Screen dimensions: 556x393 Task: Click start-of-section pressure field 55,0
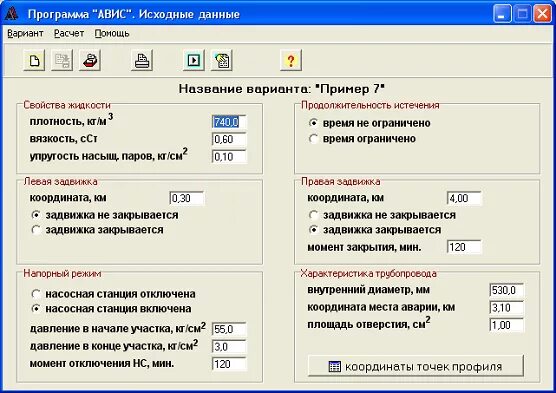click(x=229, y=329)
